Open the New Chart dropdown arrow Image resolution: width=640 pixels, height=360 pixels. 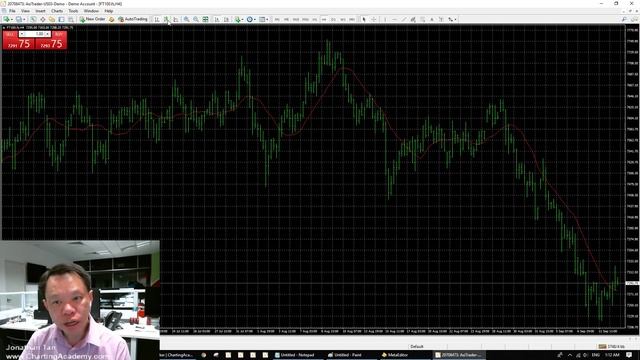[x=12, y=19]
